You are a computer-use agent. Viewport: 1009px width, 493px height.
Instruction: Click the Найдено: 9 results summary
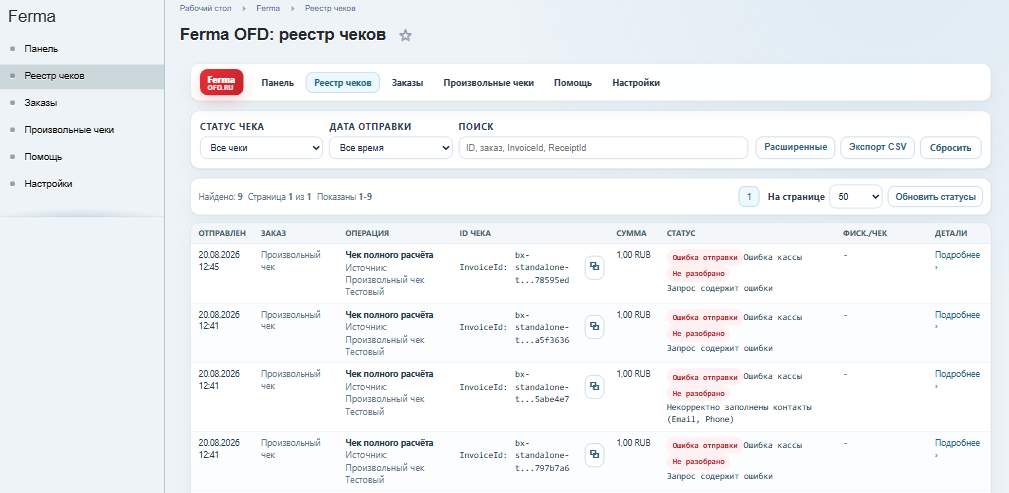pos(220,197)
